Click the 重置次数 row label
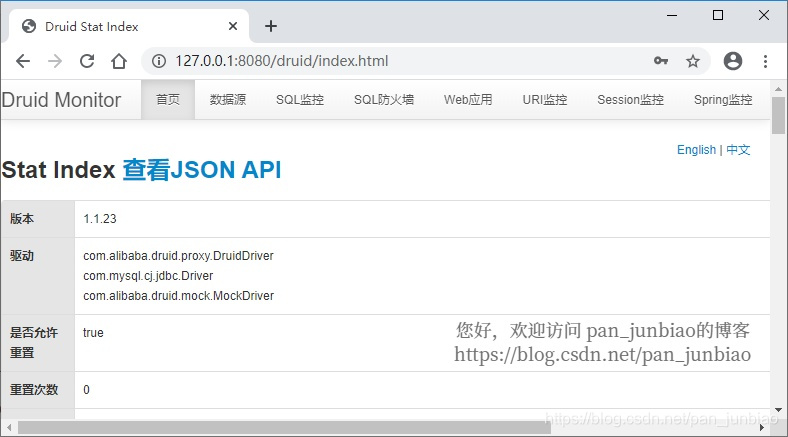Viewport: 788px width, 437px height. 34,390
